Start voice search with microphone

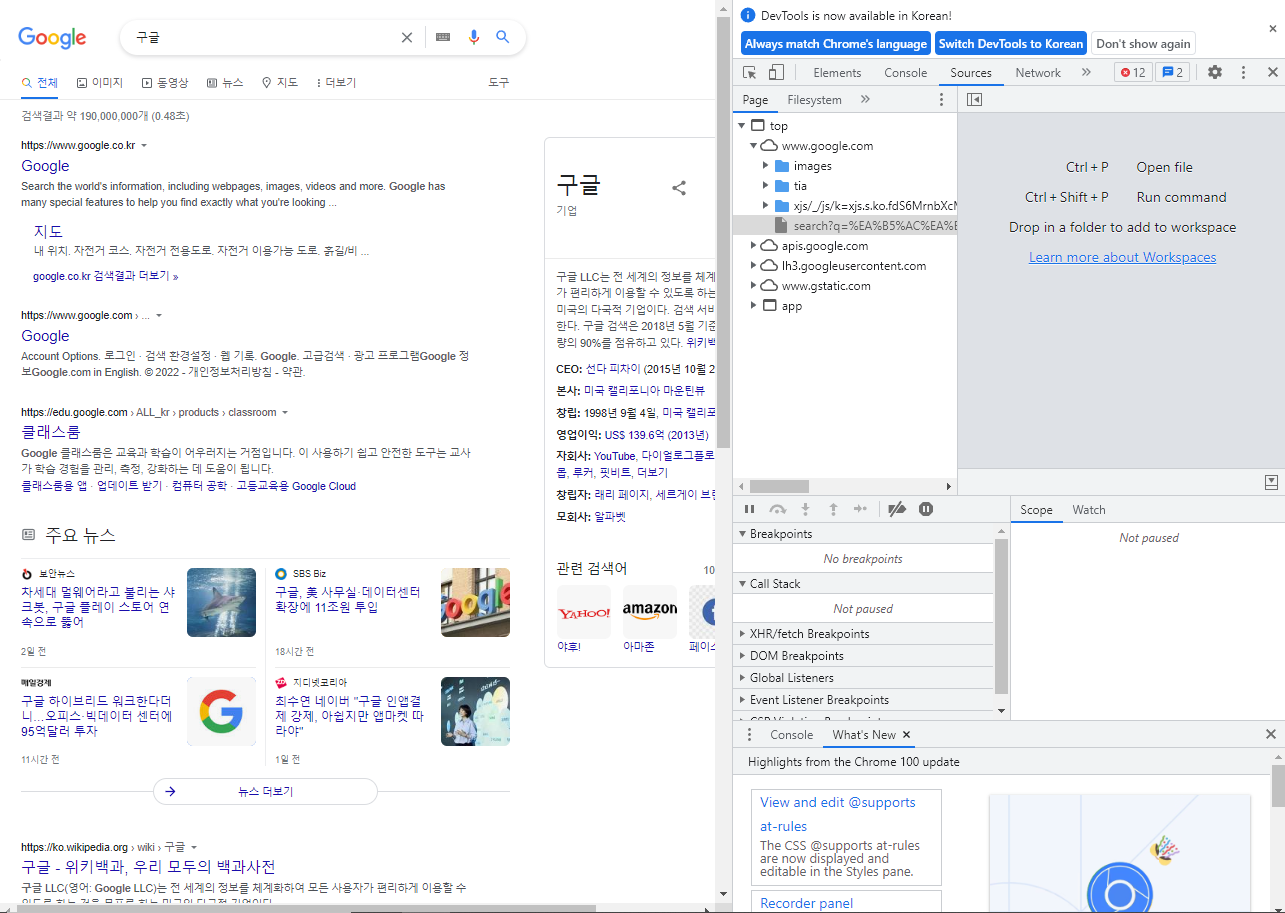click(x=474, y=37)
